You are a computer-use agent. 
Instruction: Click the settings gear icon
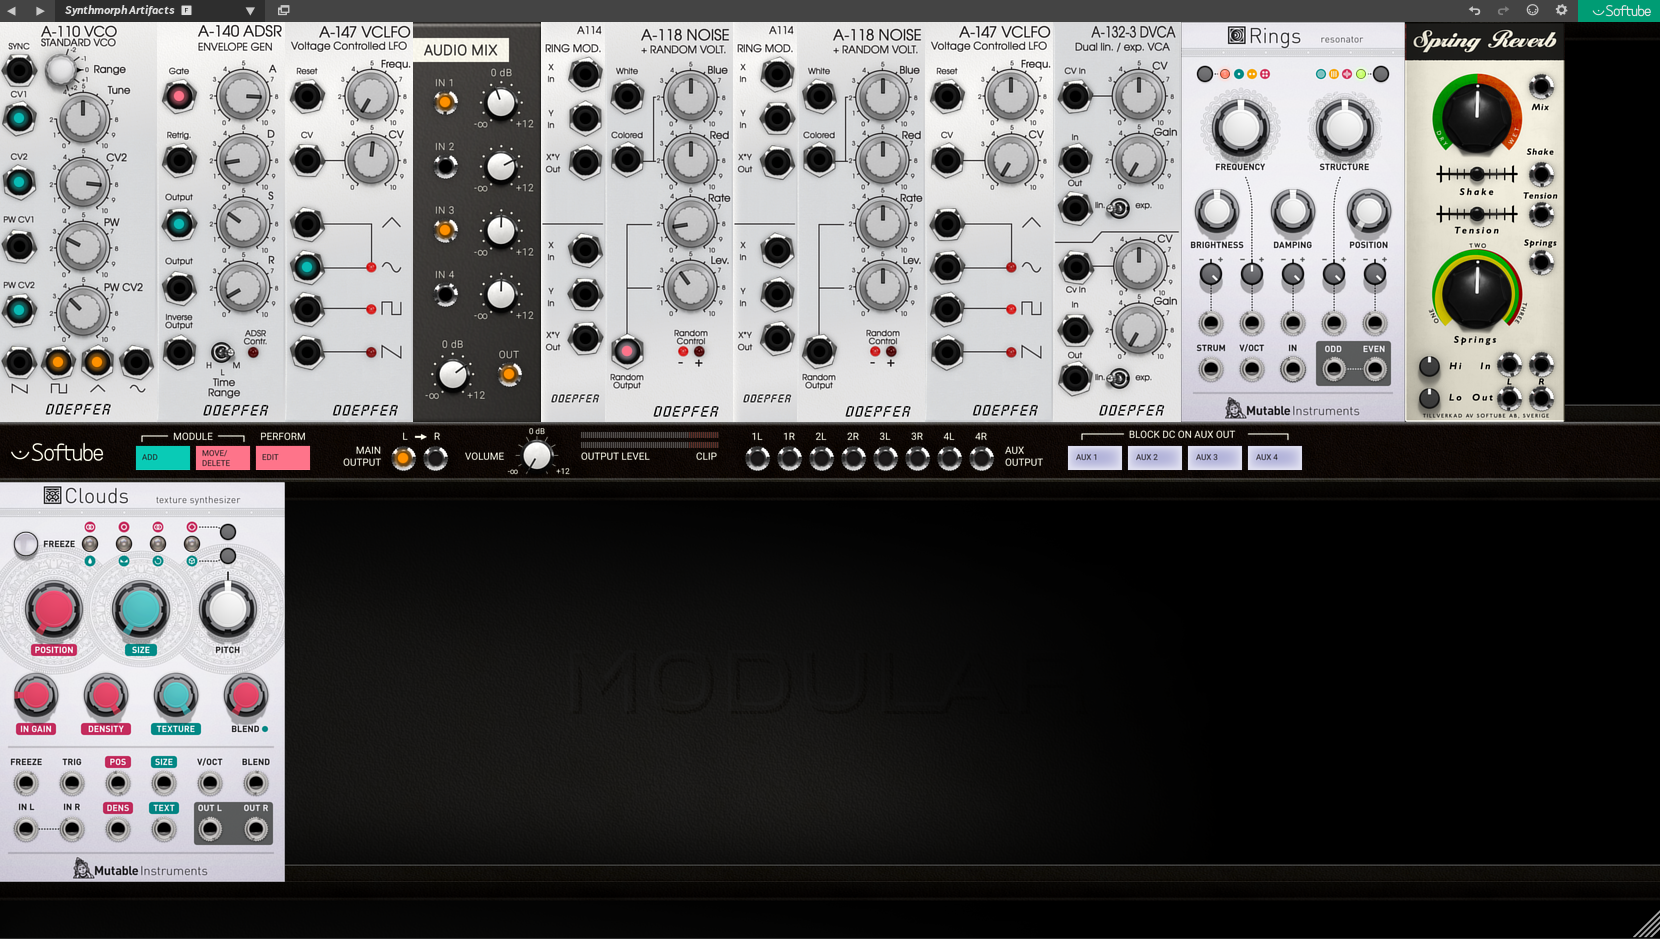1561,11
